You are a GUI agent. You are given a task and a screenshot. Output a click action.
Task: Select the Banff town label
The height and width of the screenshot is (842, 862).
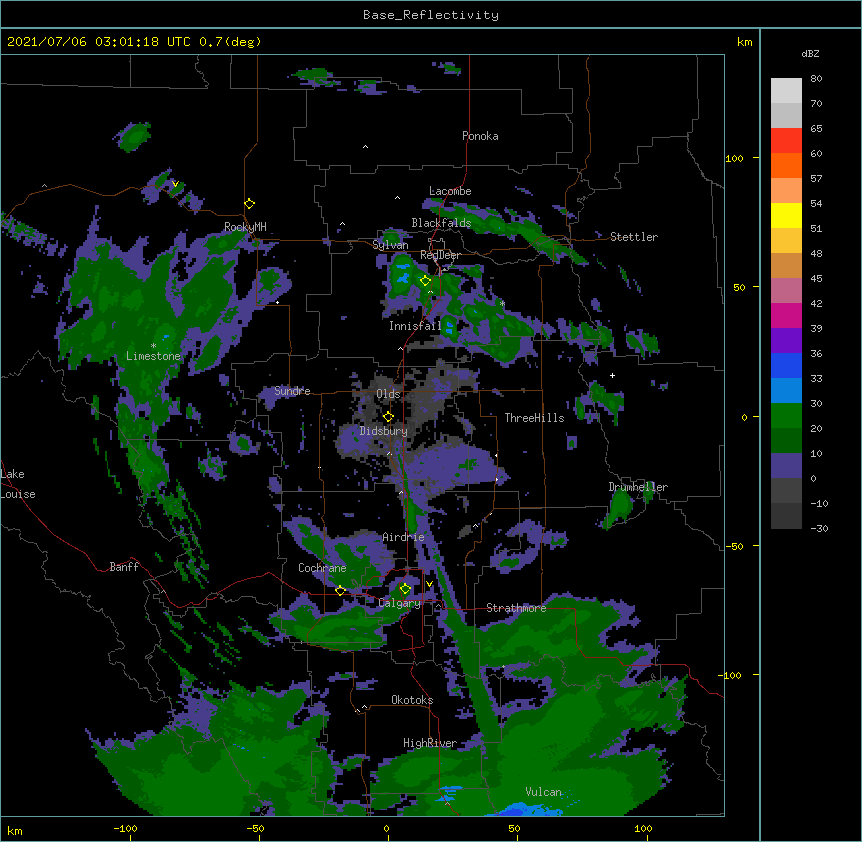(x=124, y=567)
